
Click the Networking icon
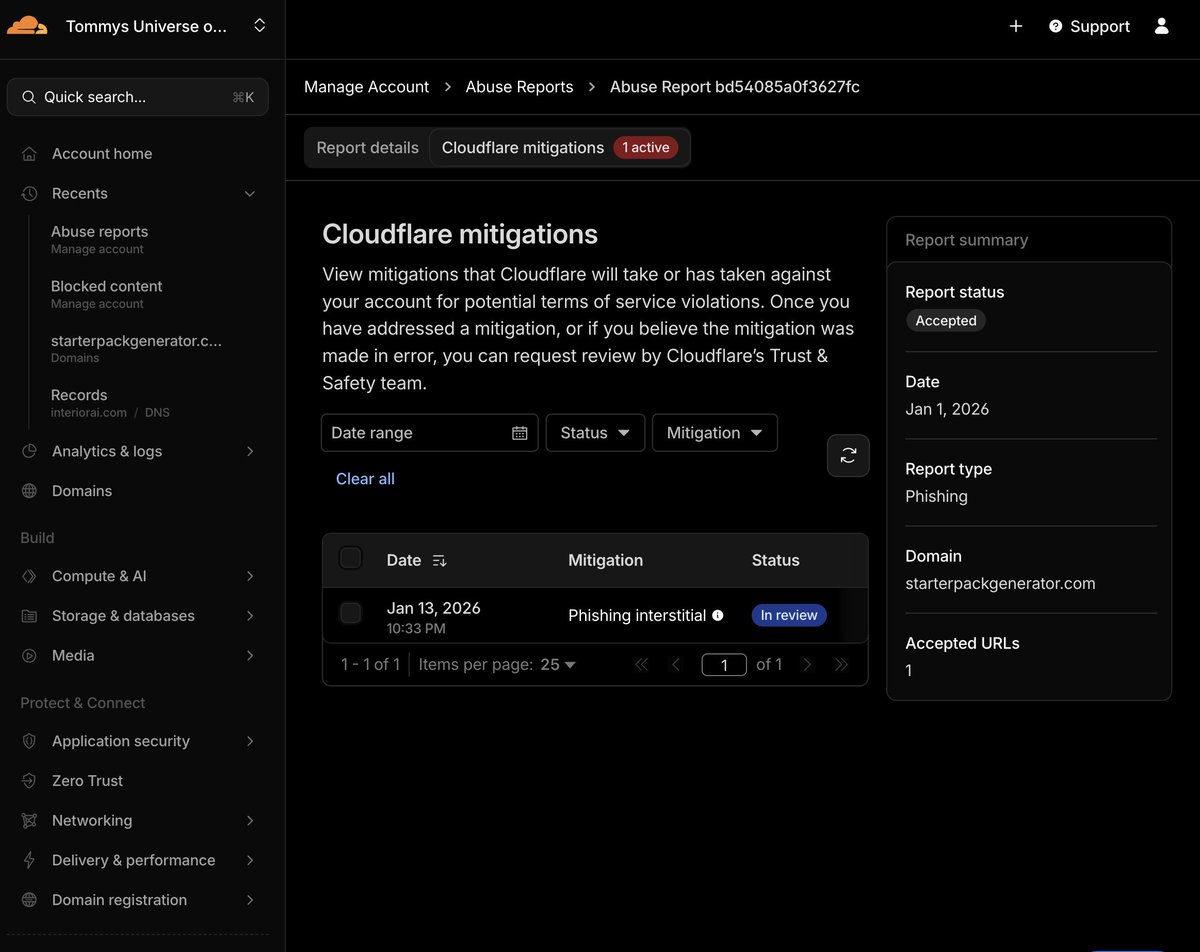pos(30,821)
